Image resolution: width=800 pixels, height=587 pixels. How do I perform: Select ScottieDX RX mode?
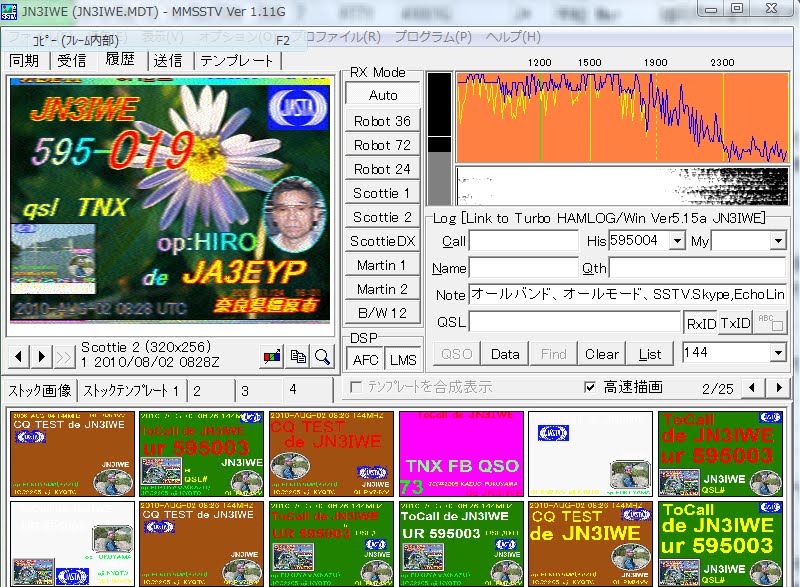click(383, 241)
